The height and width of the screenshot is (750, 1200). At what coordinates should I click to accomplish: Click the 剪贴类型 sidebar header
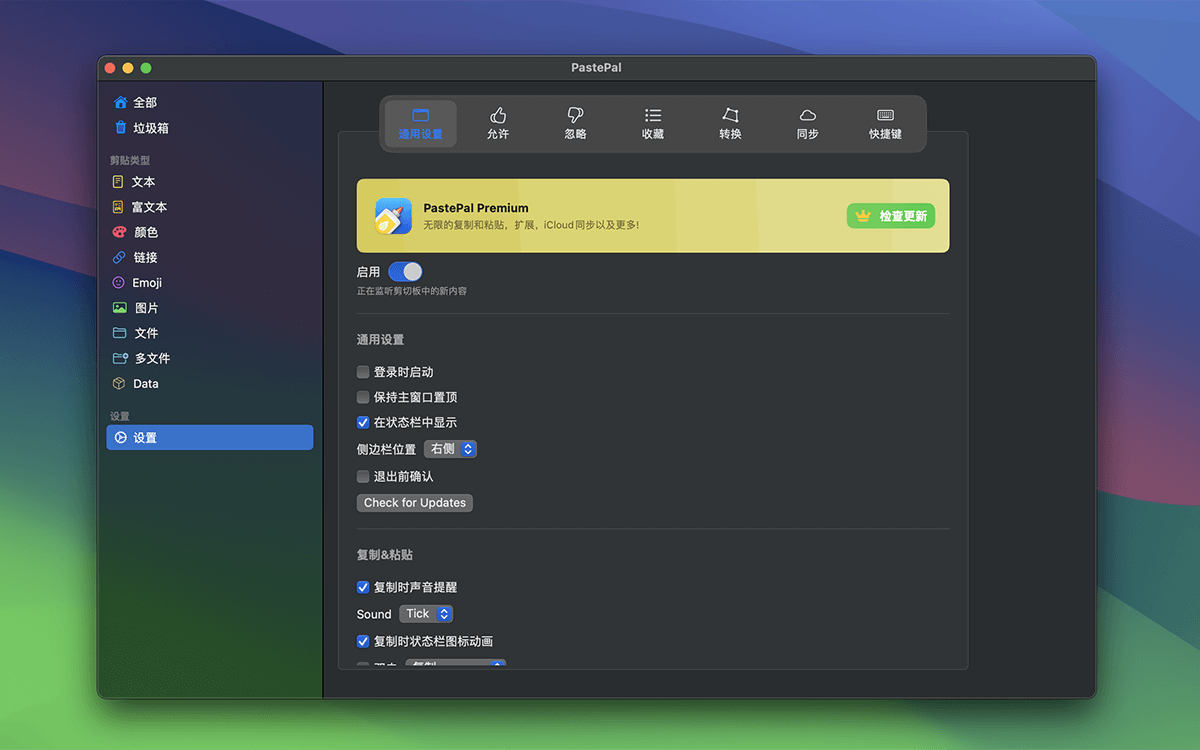pyautogui.click(x=130, y=160)
